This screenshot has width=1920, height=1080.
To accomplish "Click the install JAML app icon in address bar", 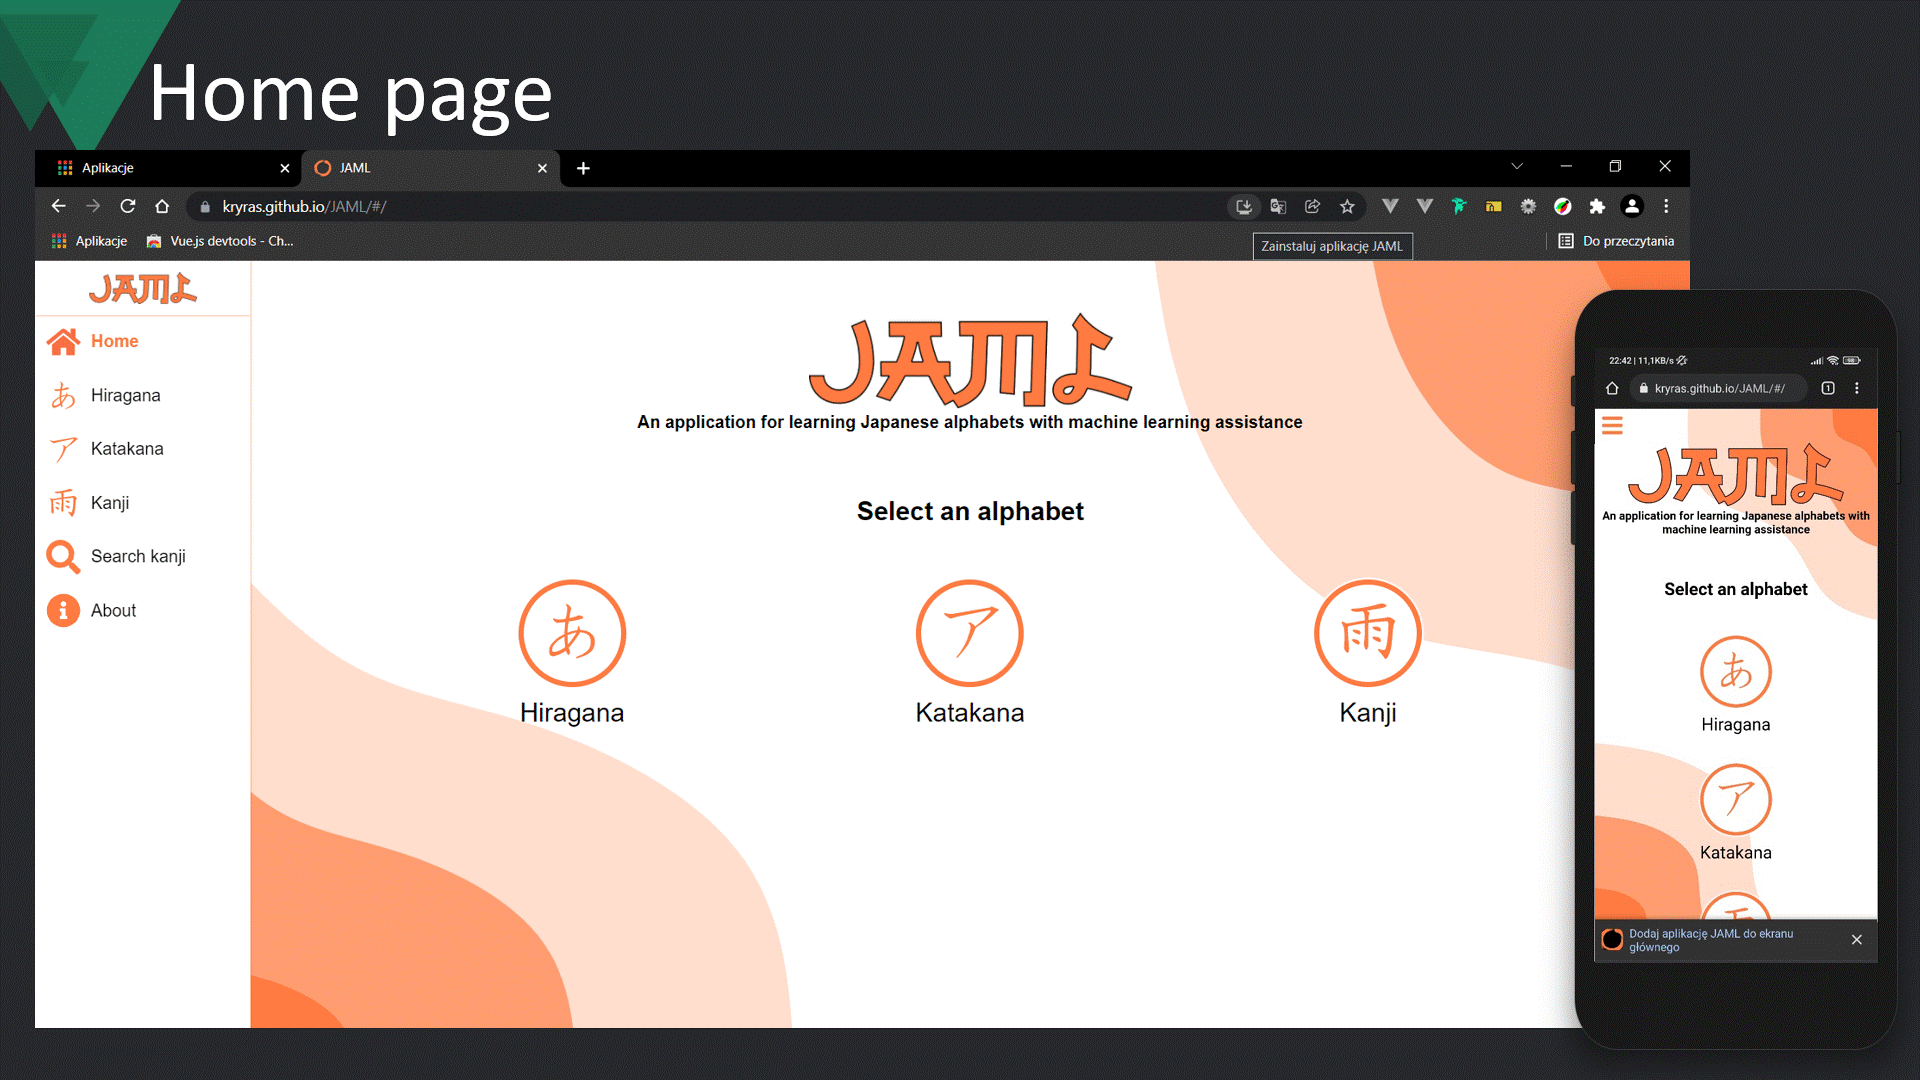I will tap(1243, 207).
